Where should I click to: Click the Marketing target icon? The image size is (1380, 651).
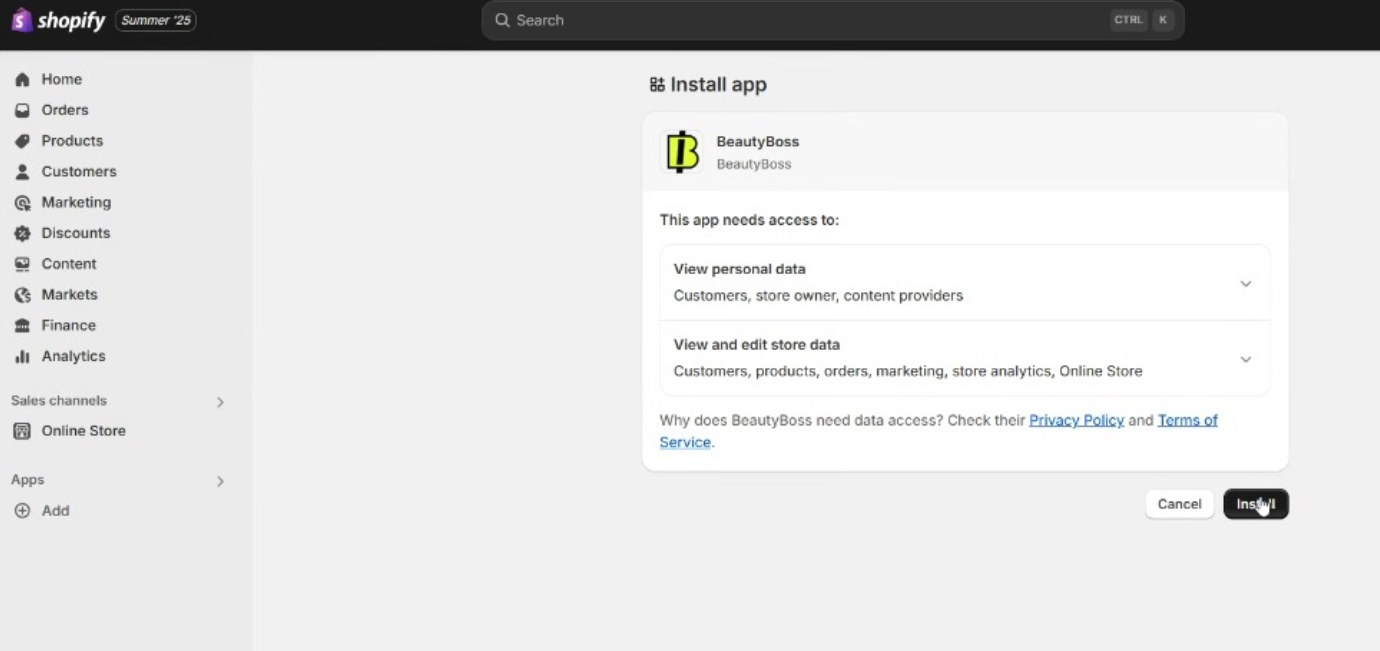(22, 203)
